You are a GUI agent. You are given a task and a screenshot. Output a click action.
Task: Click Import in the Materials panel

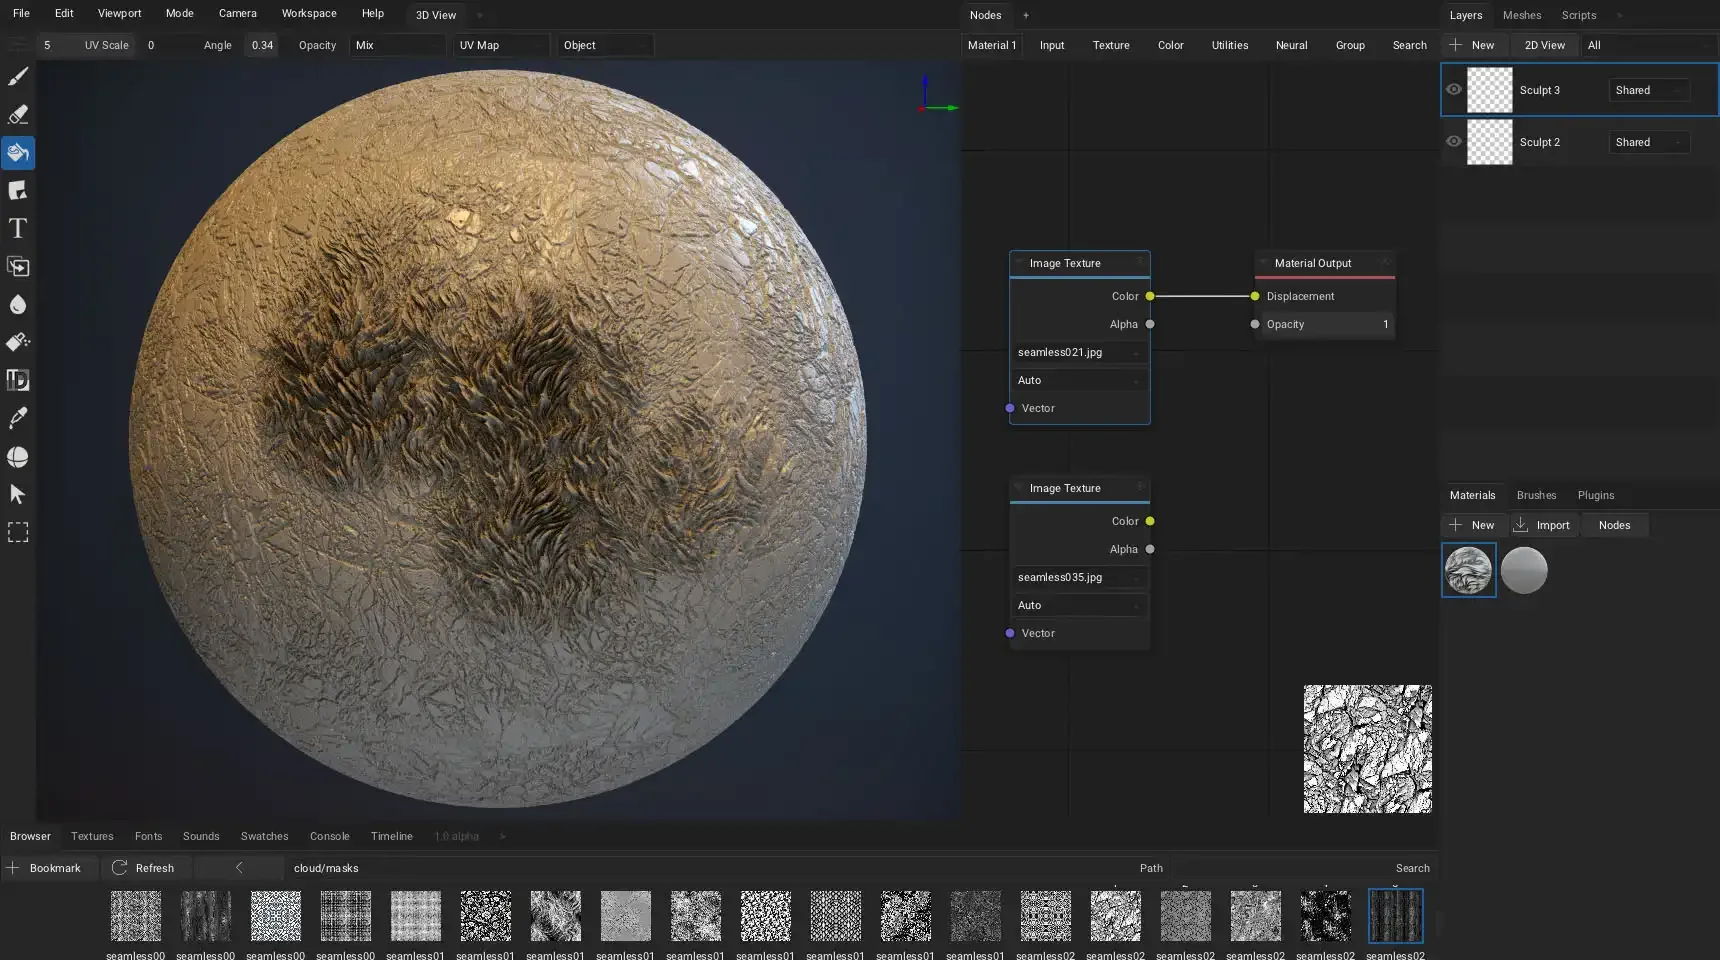click(1543, 525)
